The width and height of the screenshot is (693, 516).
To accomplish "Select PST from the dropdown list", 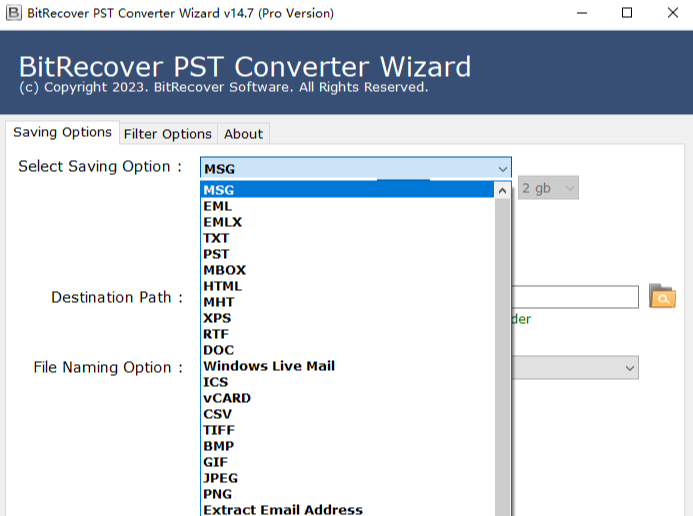I will (347, 254).
